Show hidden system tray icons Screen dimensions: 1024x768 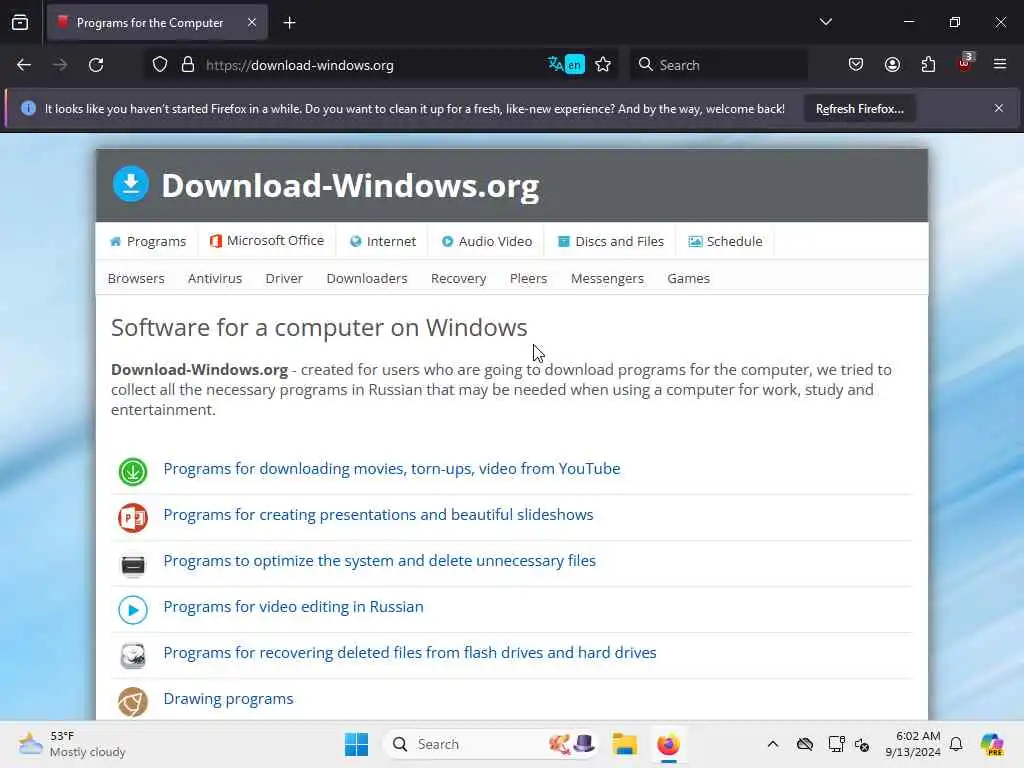773,744
